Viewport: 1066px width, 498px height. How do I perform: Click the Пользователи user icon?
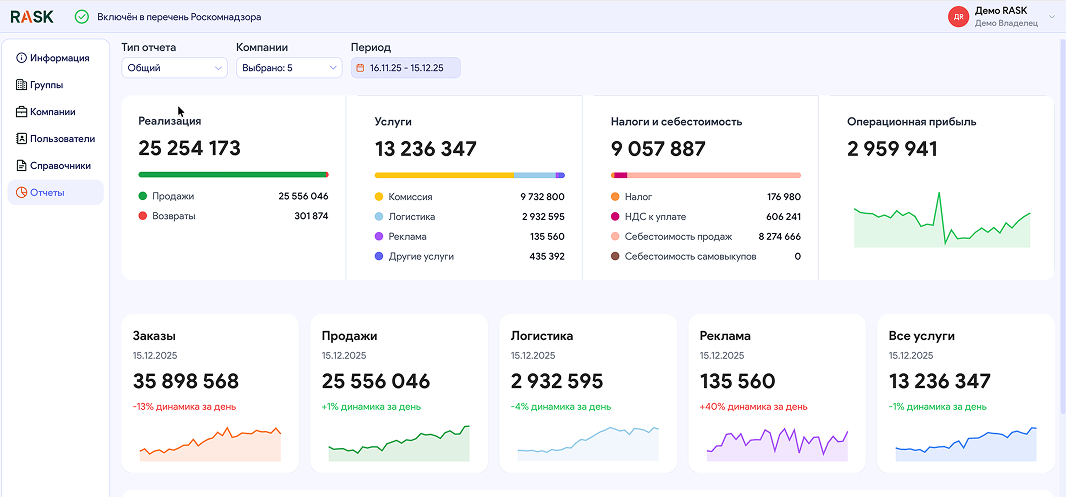click(21, 139)
